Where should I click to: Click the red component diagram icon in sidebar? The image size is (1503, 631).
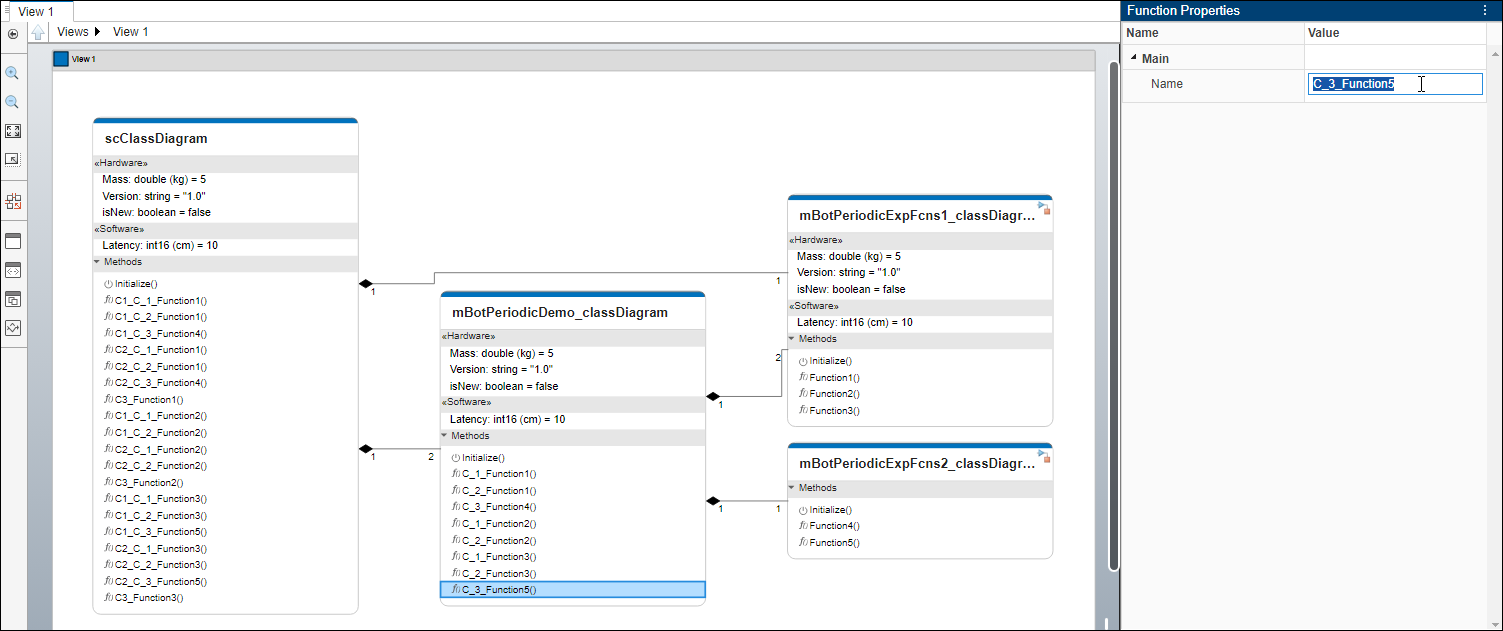(x=13, y=201)
